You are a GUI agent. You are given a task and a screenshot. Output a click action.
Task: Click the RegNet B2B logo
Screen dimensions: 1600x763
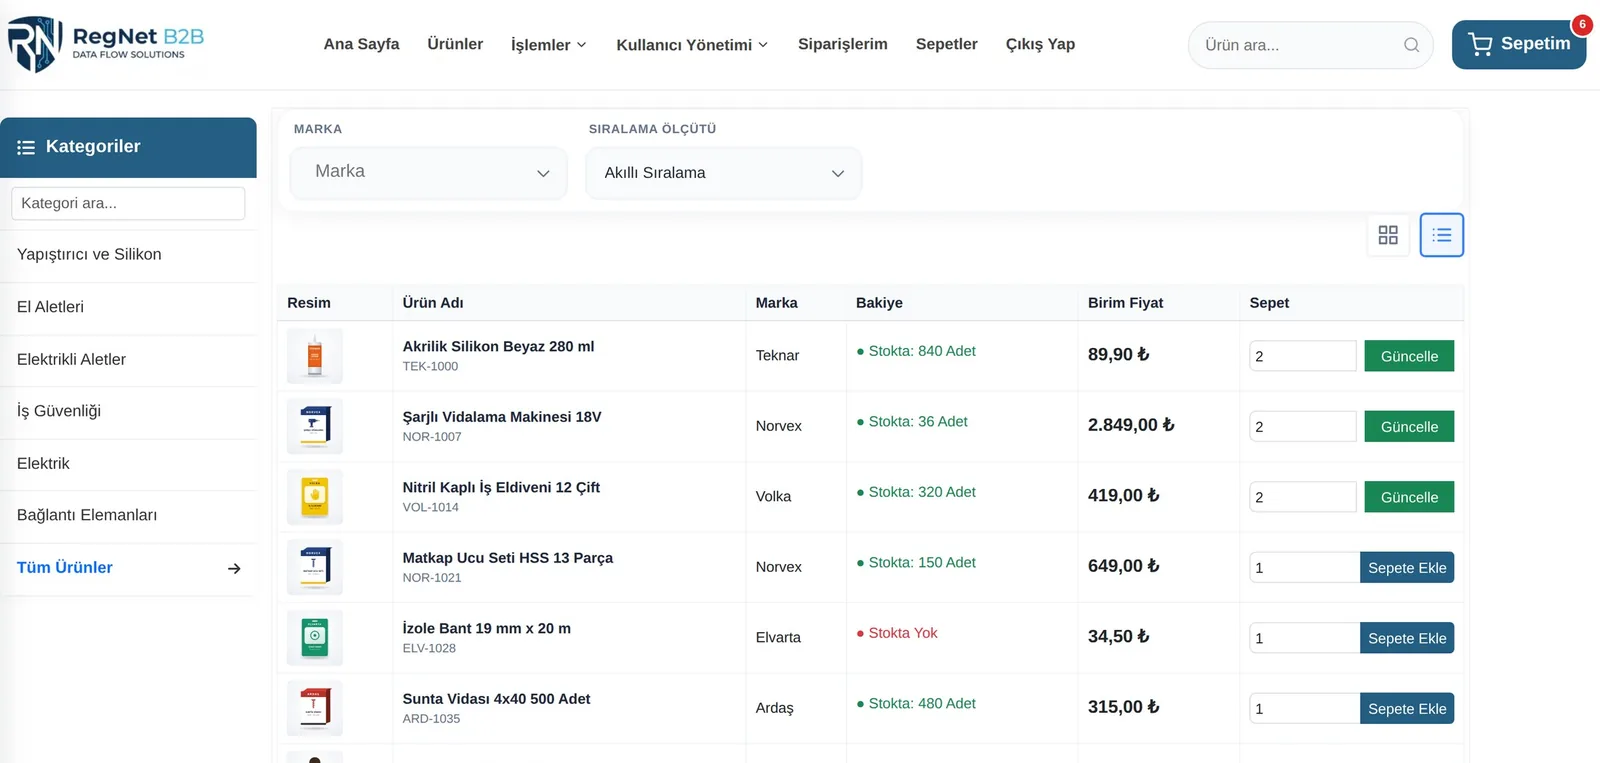[x=106, y=45]
